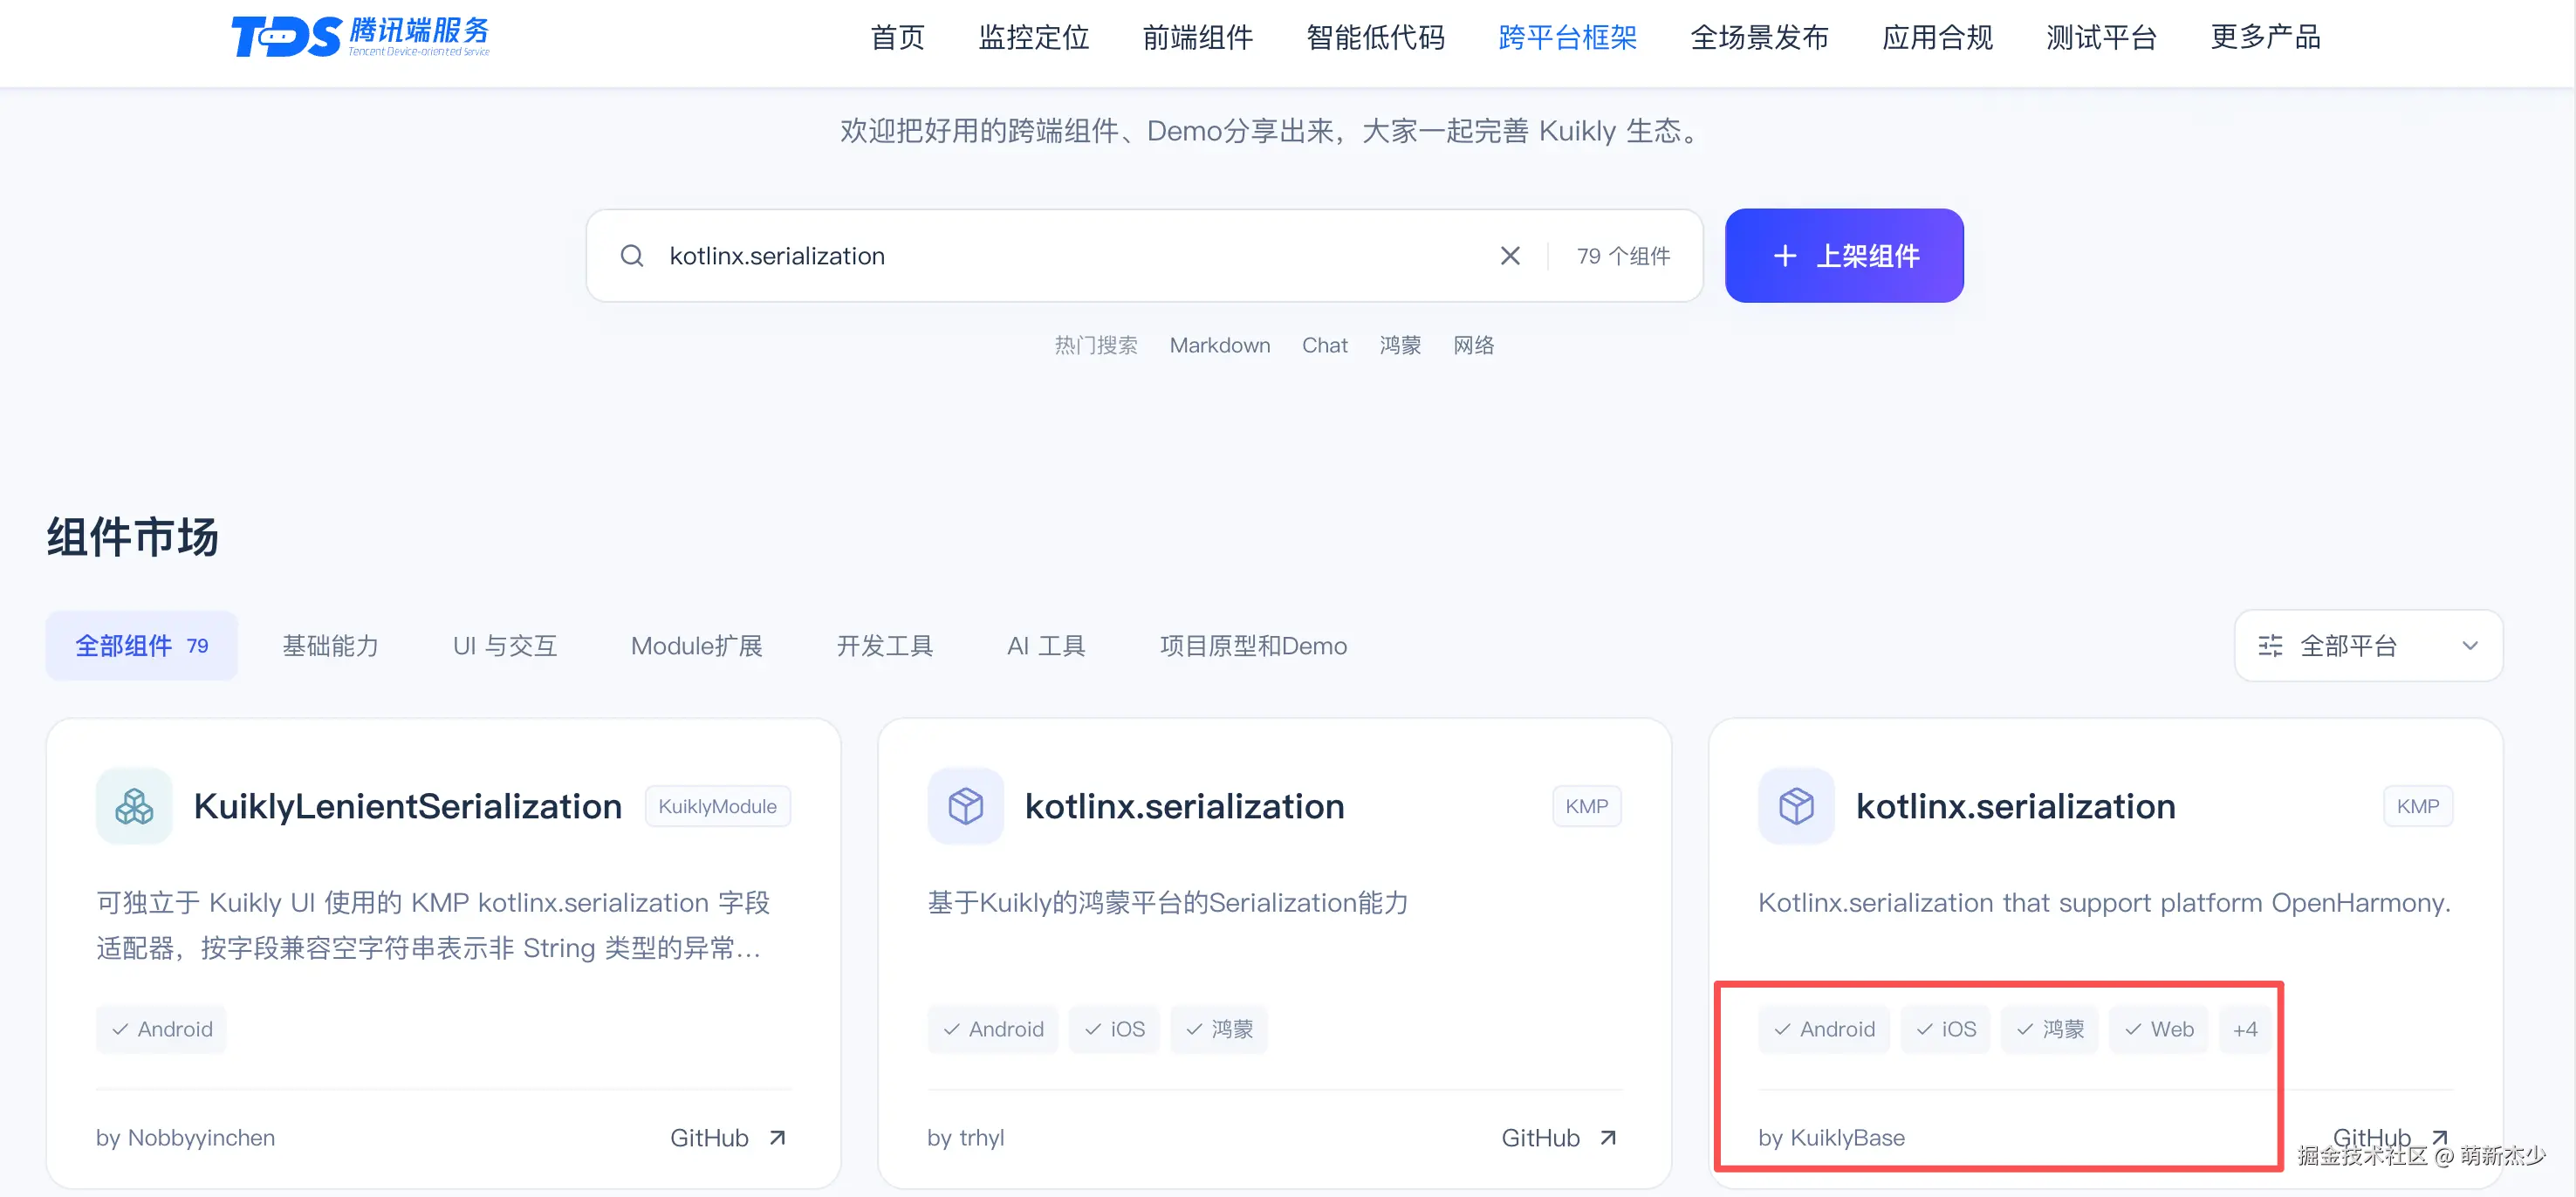
Task: Select the 项目原型和Demo tab
Action: pyautogui.click(x=1253, y=646)
